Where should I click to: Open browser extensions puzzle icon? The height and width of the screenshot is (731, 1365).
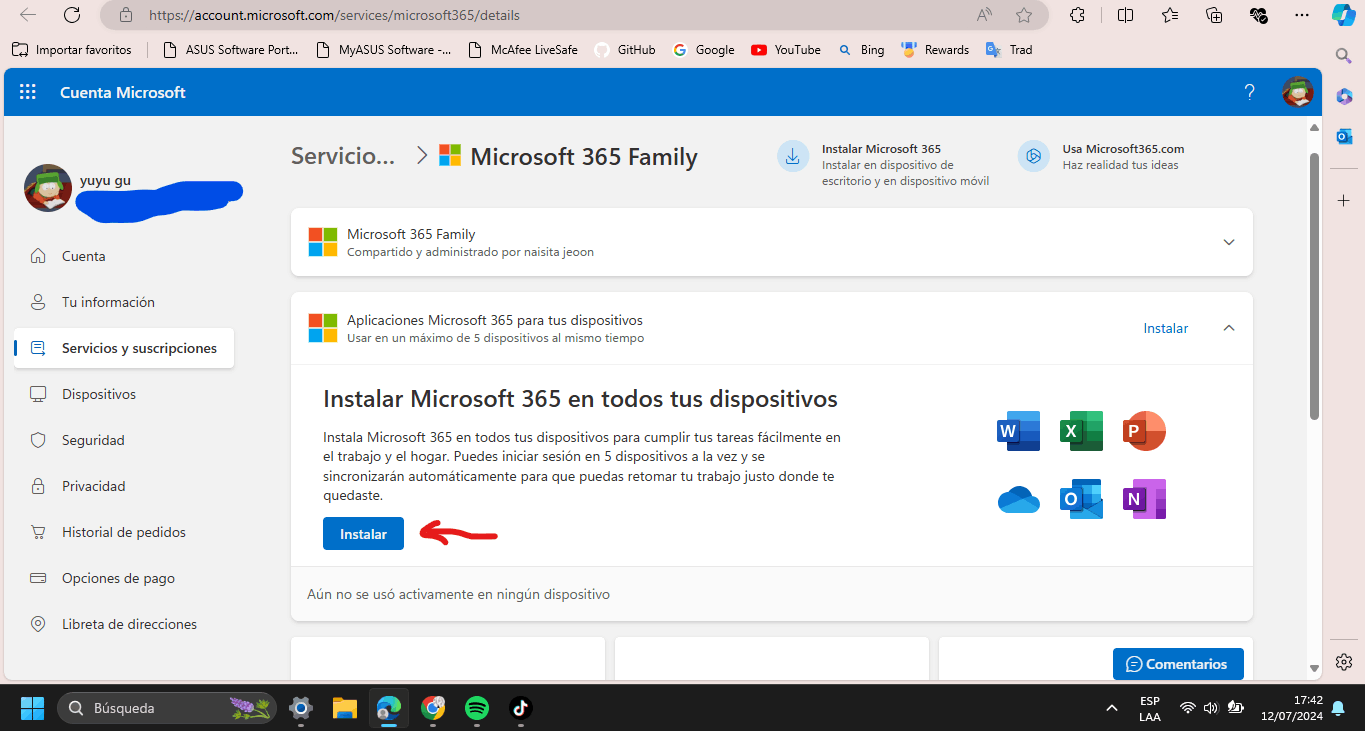coord(1078,15)
